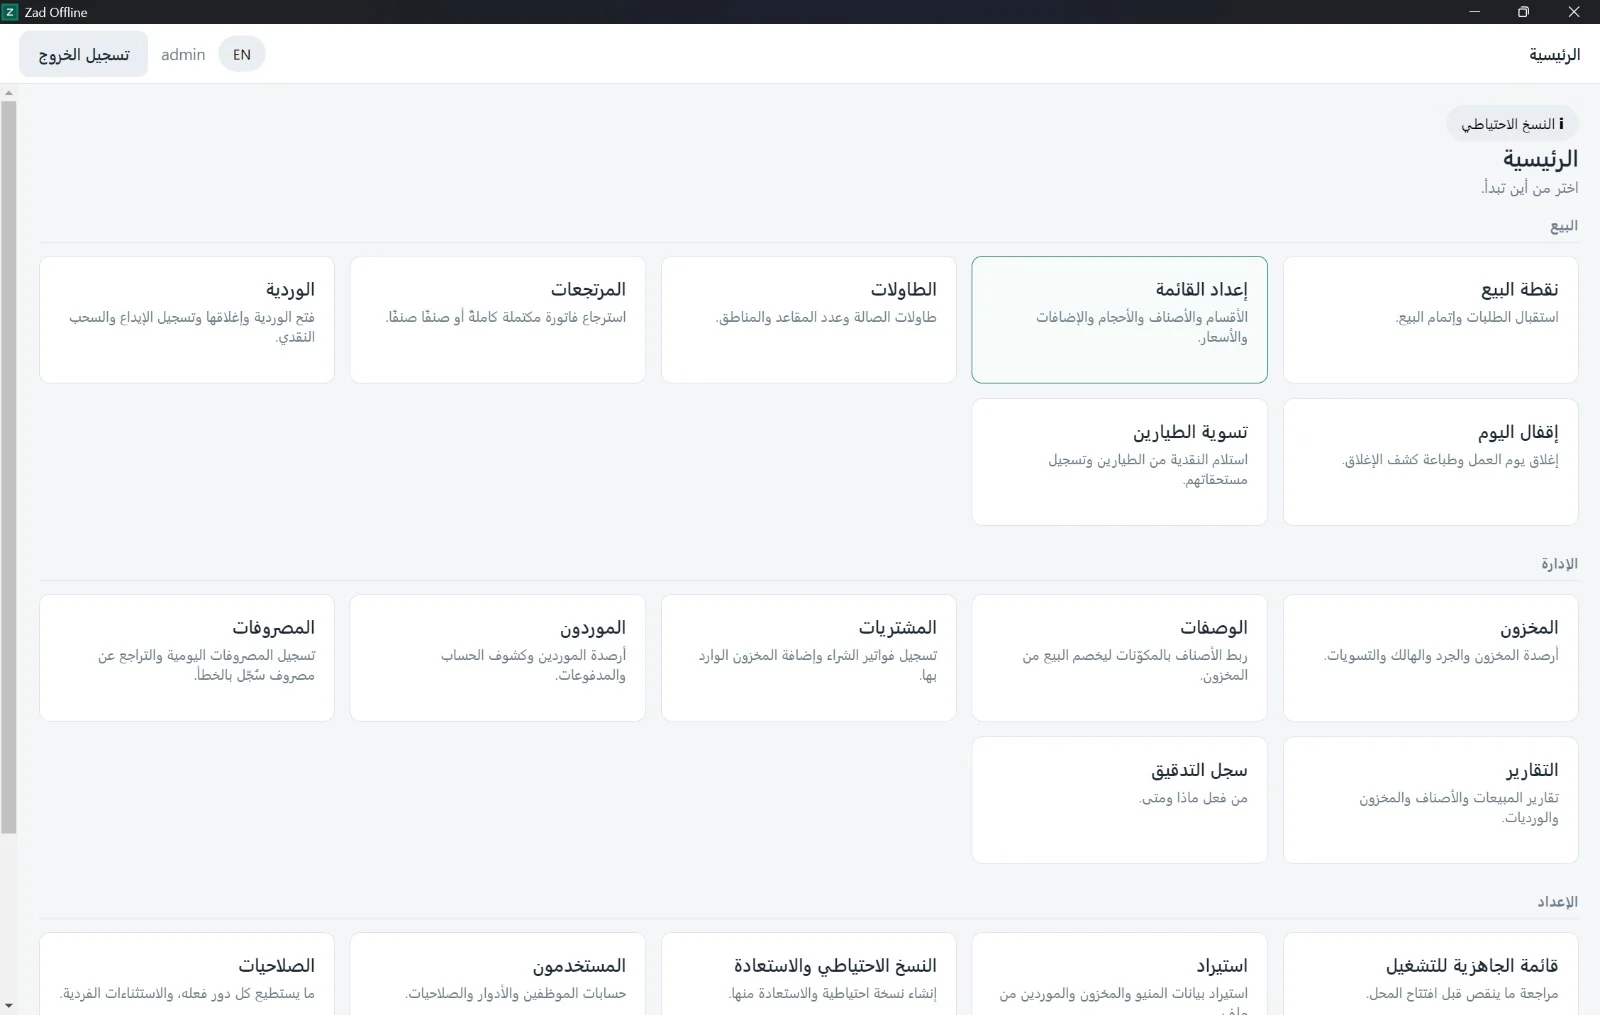Click the الإعداد section heading
This screenshot has height=1015, width=1600.
[x=1558, y=902]
